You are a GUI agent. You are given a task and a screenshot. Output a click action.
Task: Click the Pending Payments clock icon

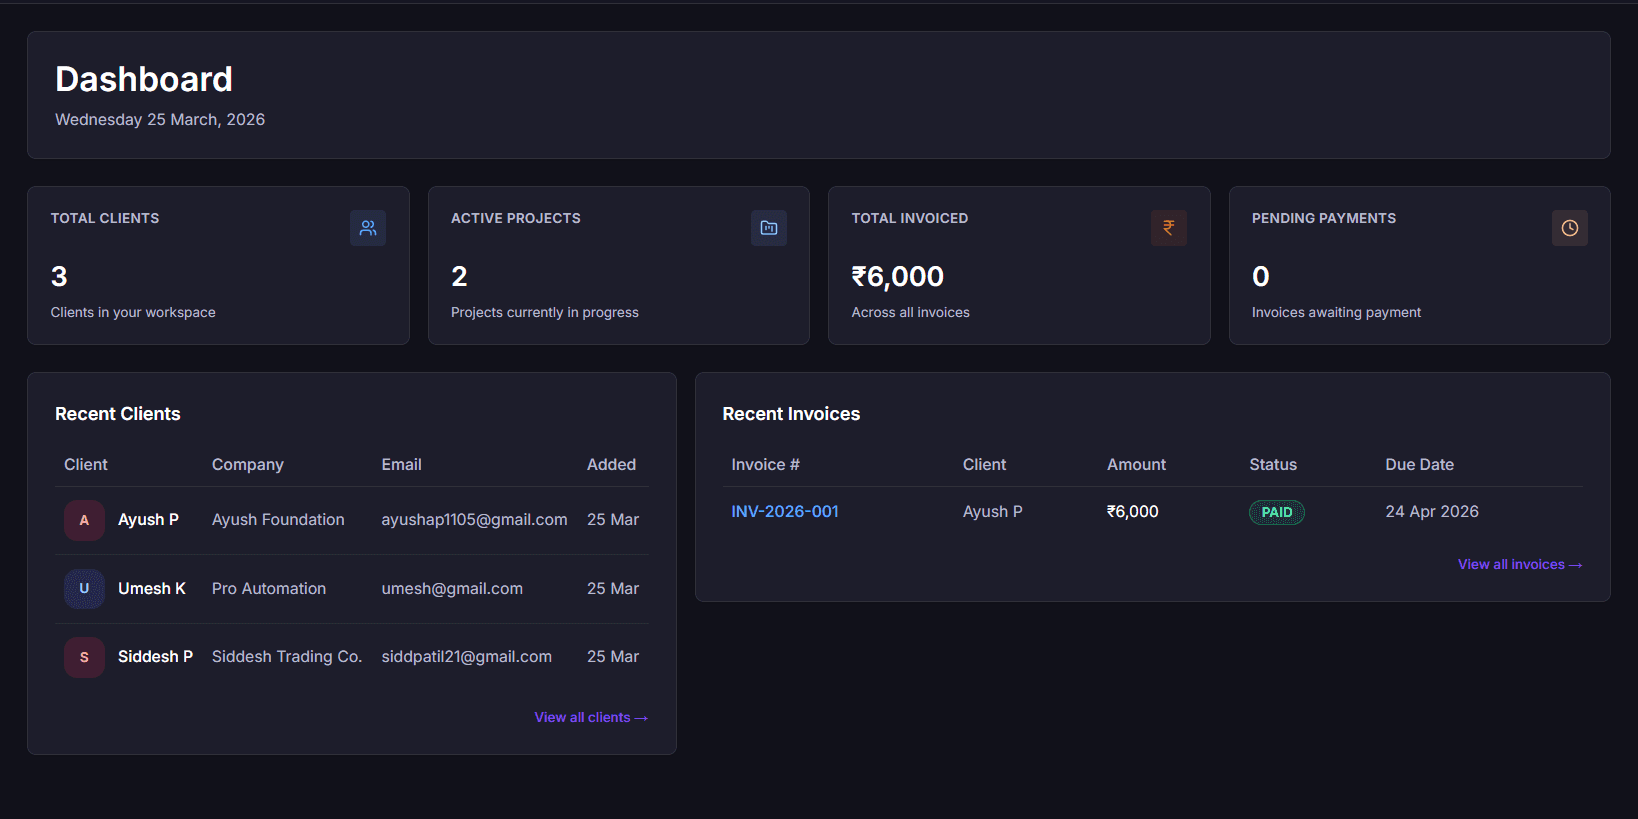click(1570, 228)
